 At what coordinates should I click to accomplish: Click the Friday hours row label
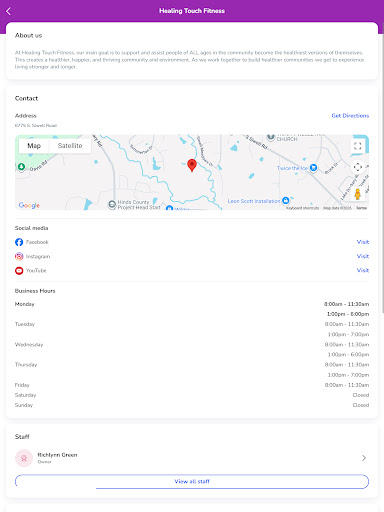point(22,385)
